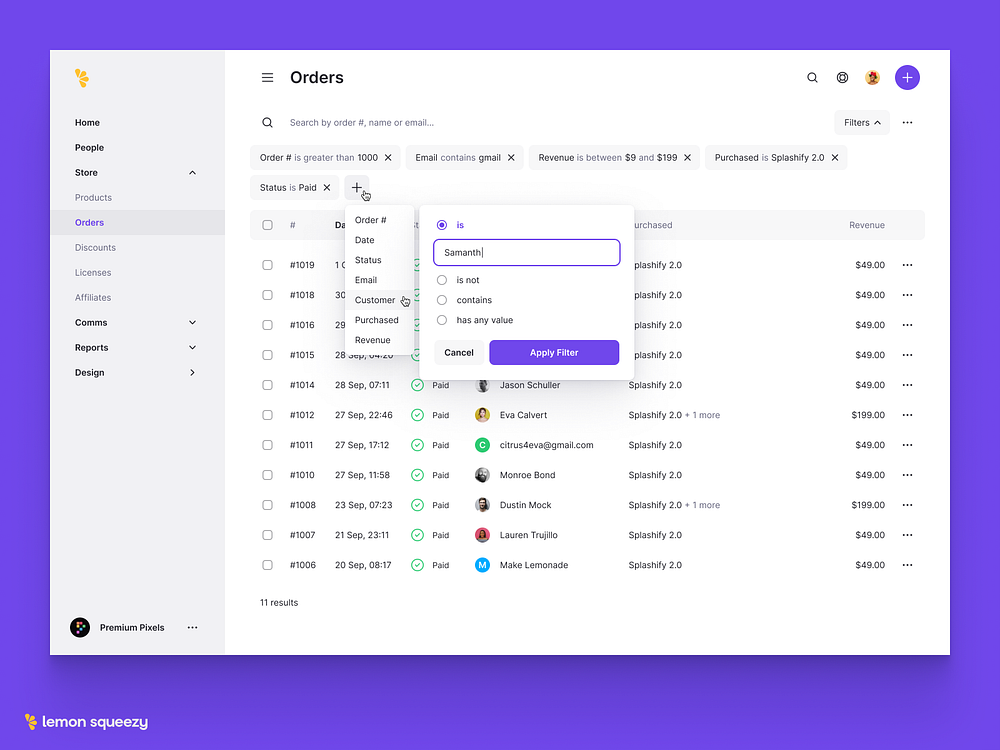The width and height of the screenshot is (1000, 750).
Task: Click the help icon in the top bar
Action: (x=842, y=77)
